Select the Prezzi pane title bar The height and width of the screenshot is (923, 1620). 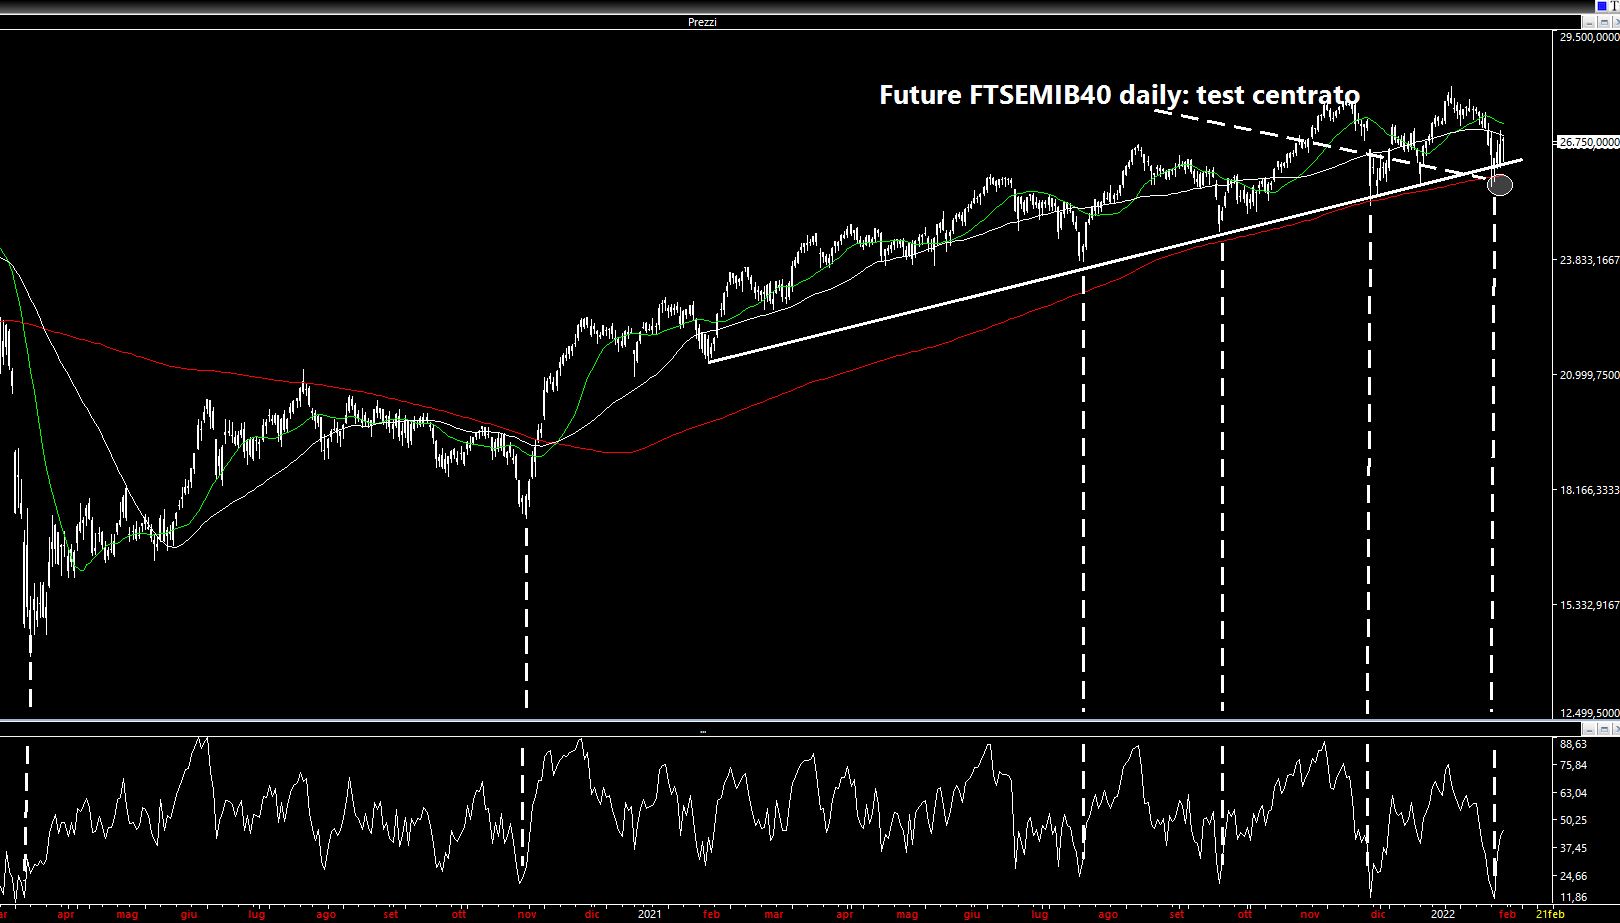click(790, 22)
